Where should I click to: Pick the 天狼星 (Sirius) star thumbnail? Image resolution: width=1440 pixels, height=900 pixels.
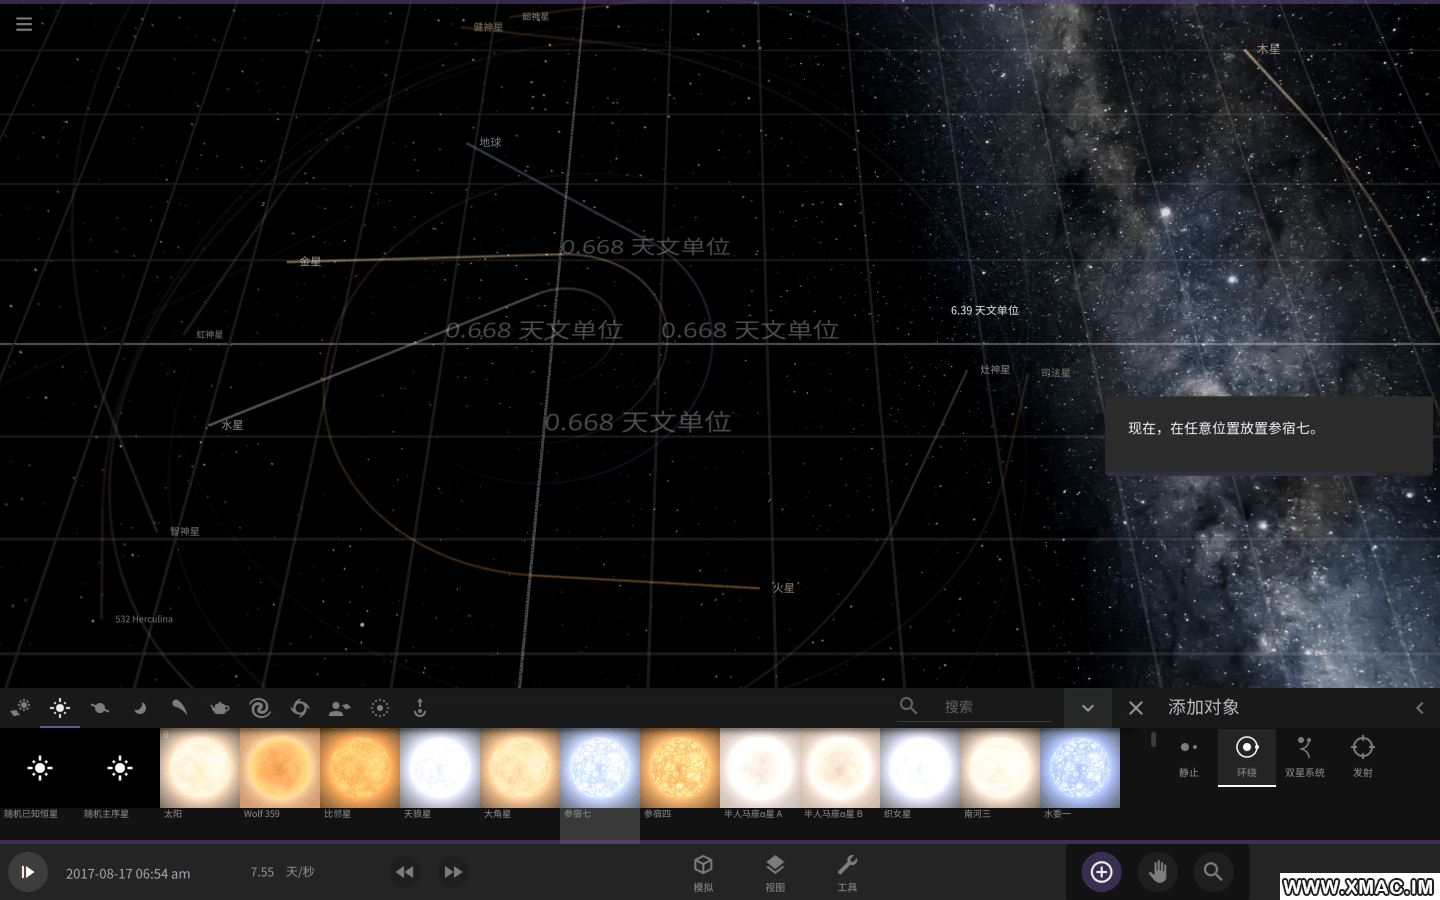[440, 768]
